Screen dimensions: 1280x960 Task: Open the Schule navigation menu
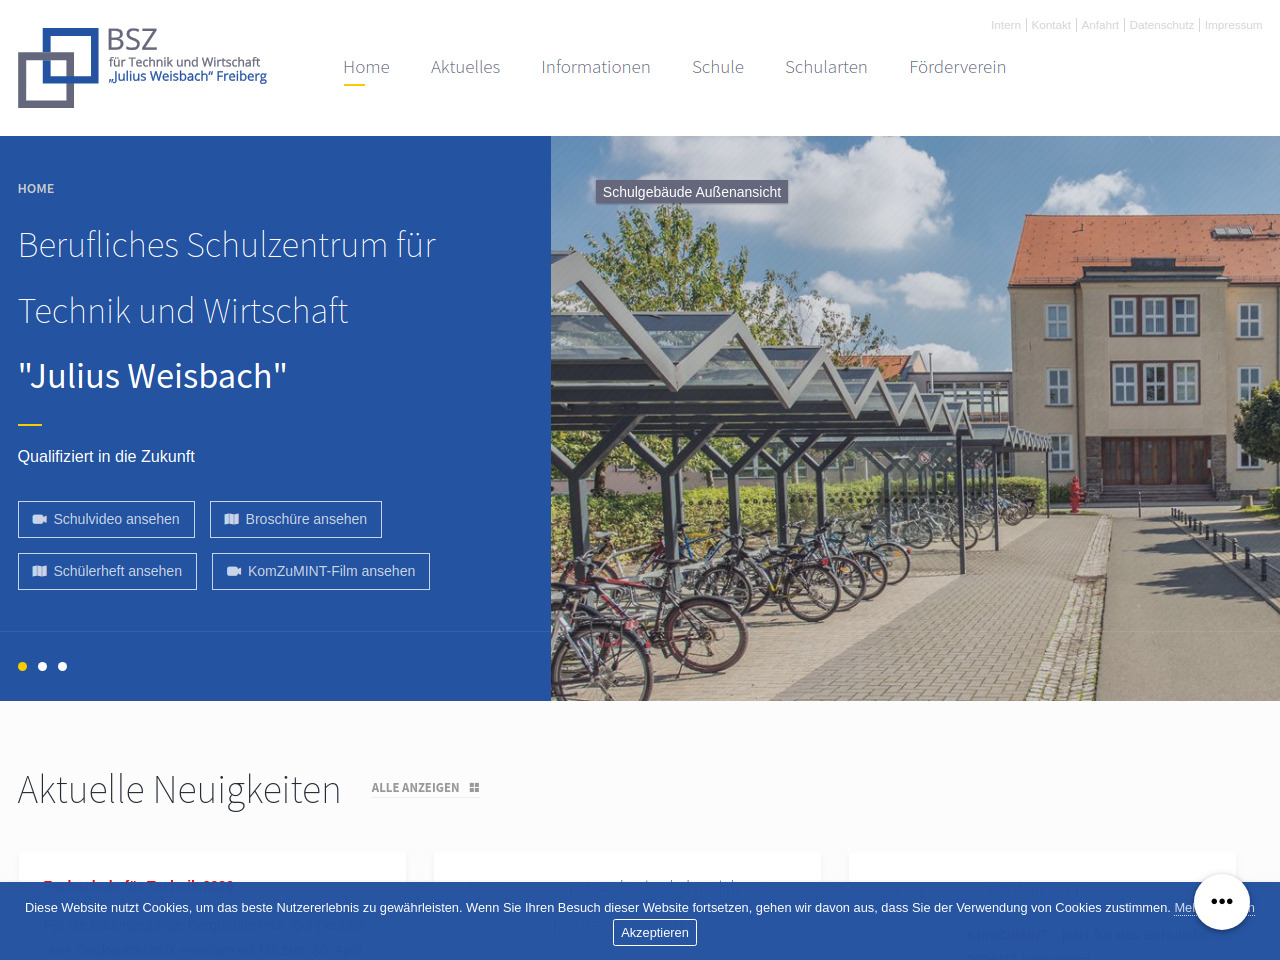point(717,67)
